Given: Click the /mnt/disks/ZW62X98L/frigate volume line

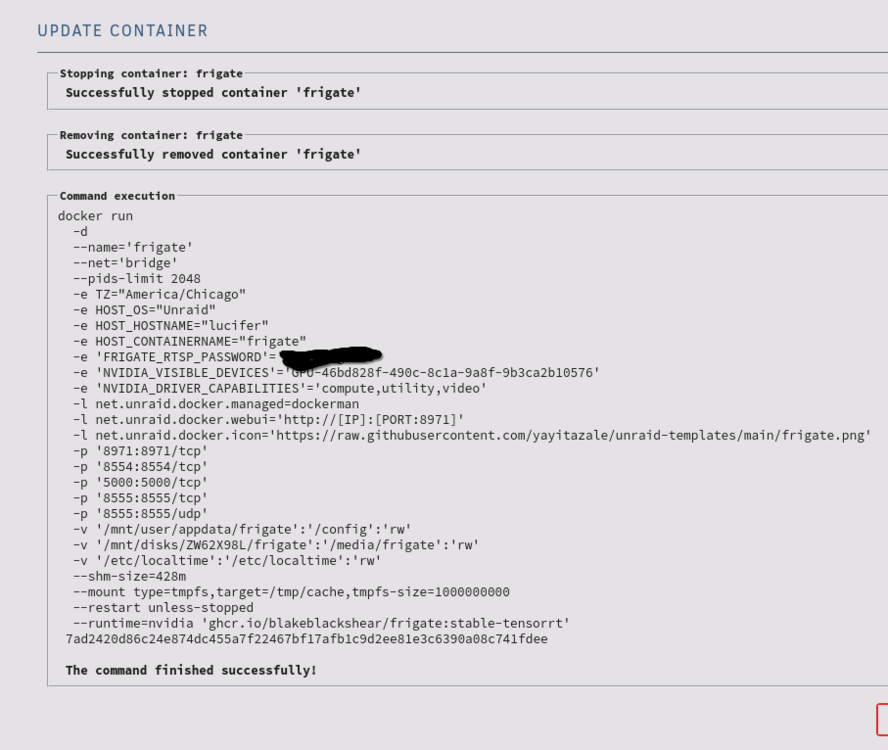Looking at the screenshot, I should click(x=275, y=545).
